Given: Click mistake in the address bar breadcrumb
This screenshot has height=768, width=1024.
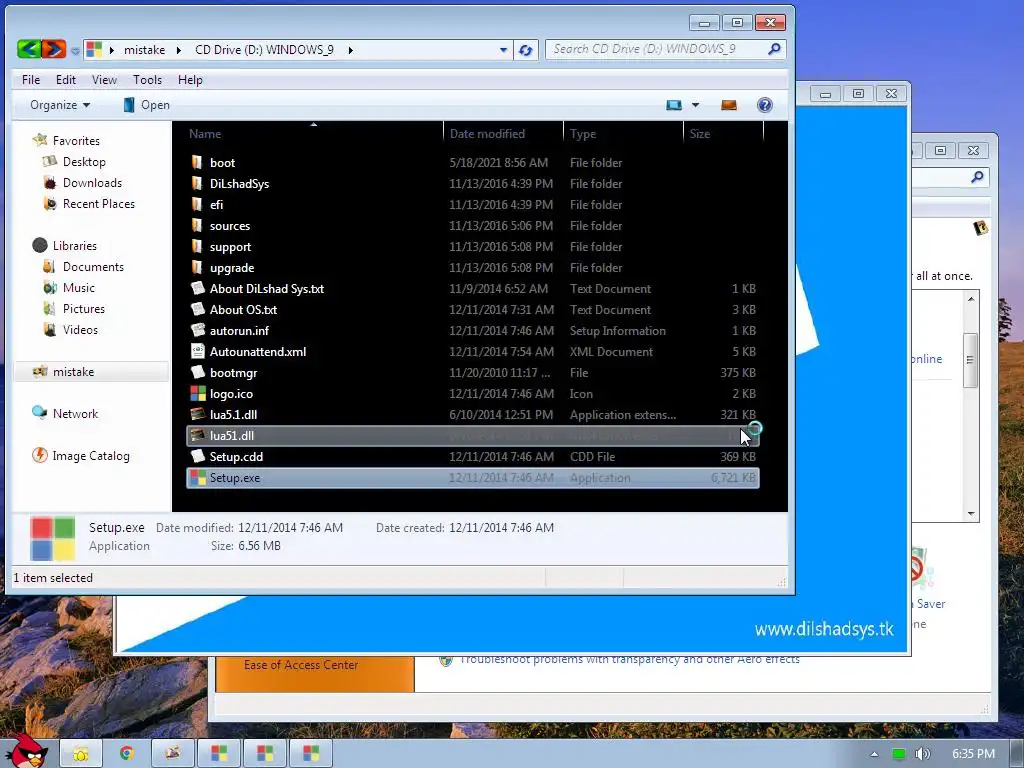Looking at the screenshot, I should pyautogui.click(x=144, y=50).
